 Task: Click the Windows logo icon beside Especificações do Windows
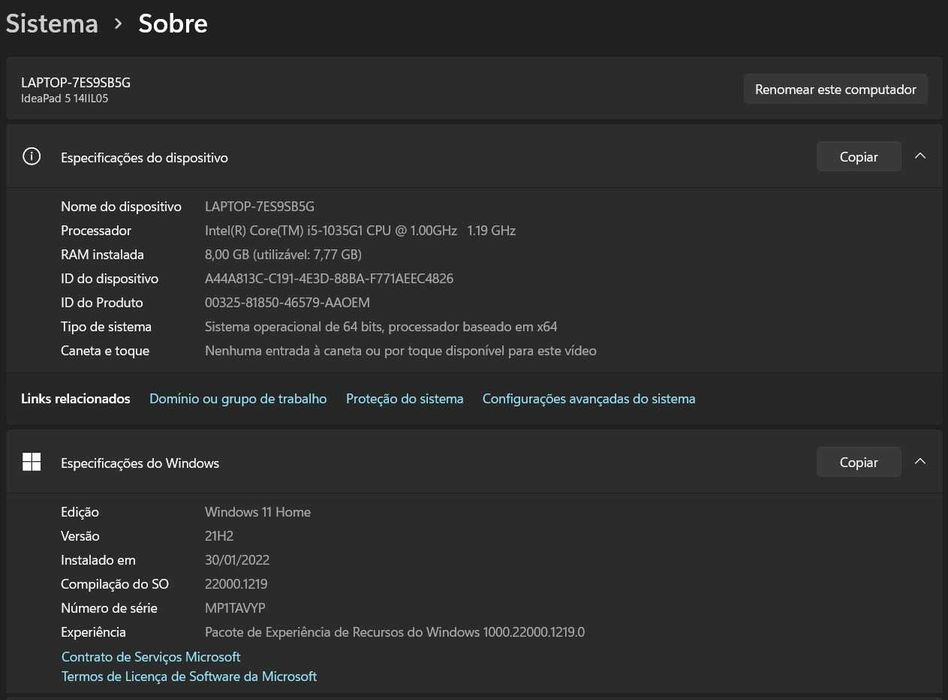(31, 462)
